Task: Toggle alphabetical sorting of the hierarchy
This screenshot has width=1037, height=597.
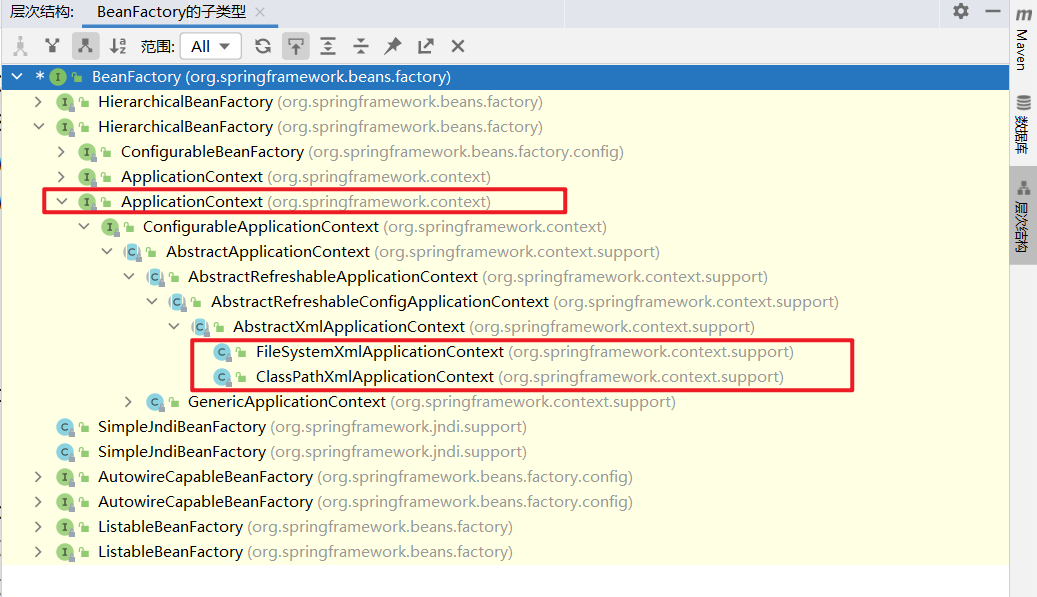Action: (118, 46)
